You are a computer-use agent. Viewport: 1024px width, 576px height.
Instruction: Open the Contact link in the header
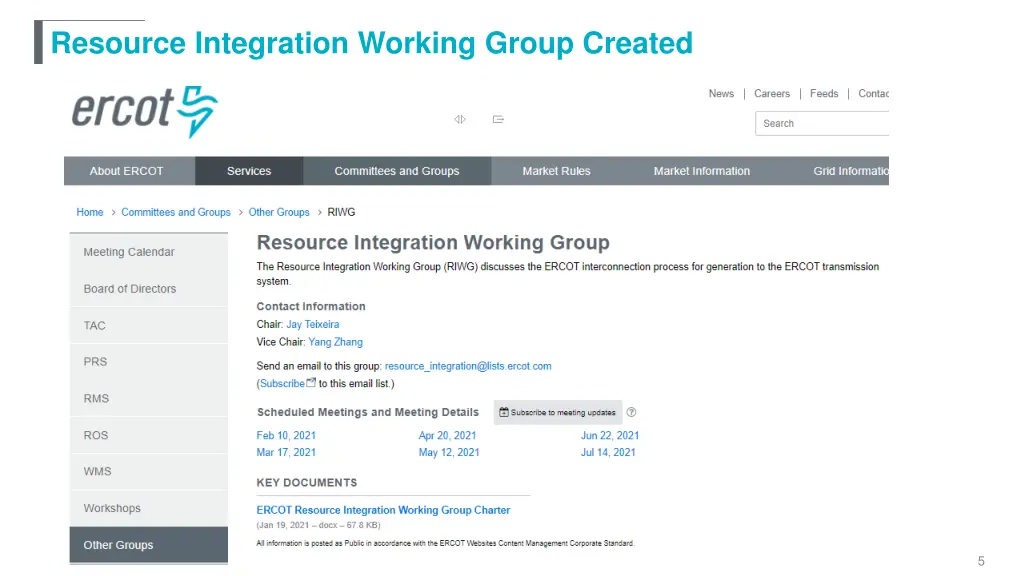click(874, 93)
